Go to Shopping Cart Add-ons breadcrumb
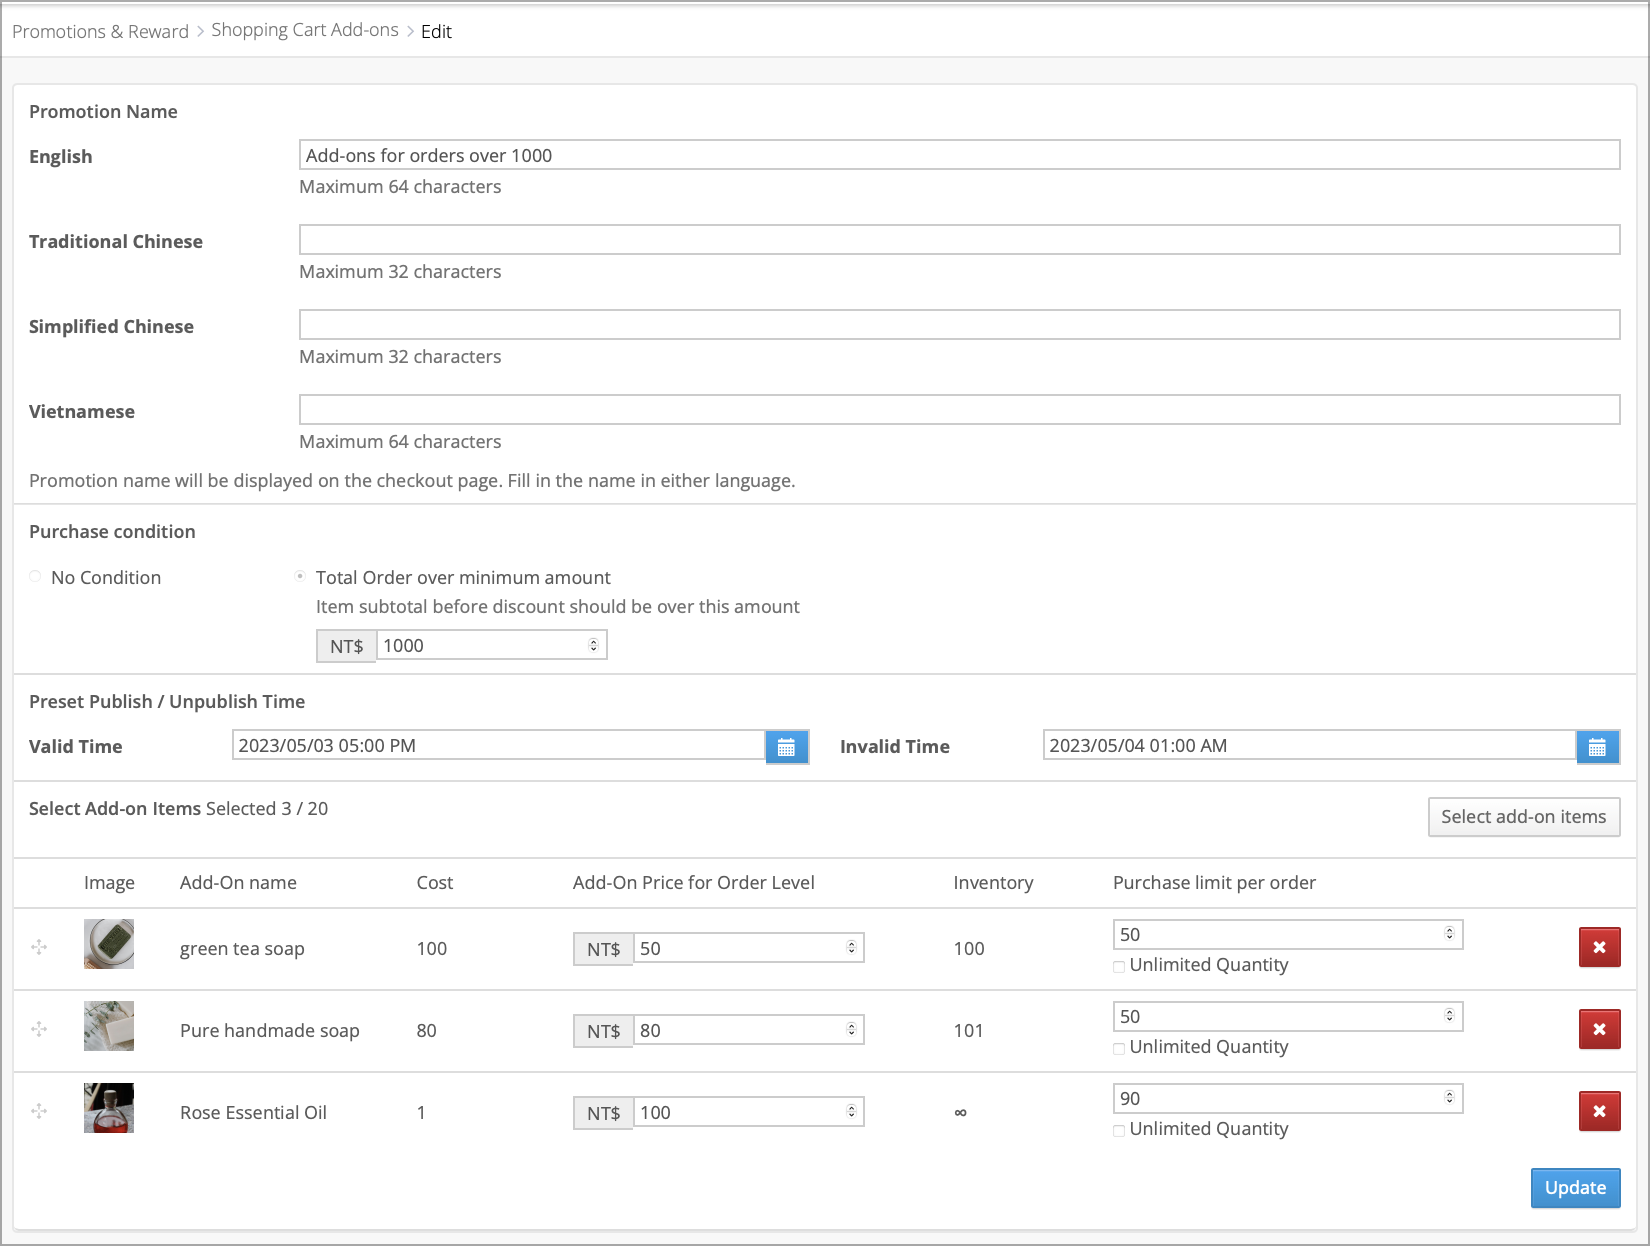1650x1246 pixels. 305,30
